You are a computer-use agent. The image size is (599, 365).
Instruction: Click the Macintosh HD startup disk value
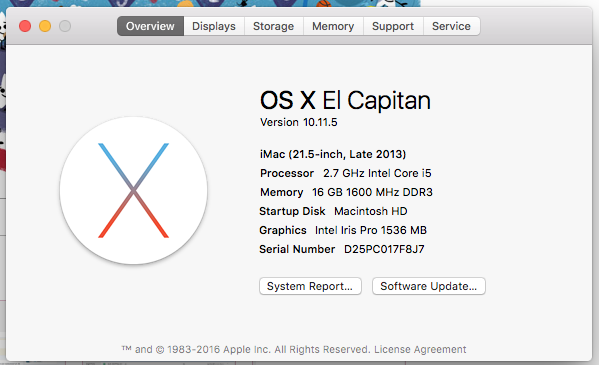[371, 211]
